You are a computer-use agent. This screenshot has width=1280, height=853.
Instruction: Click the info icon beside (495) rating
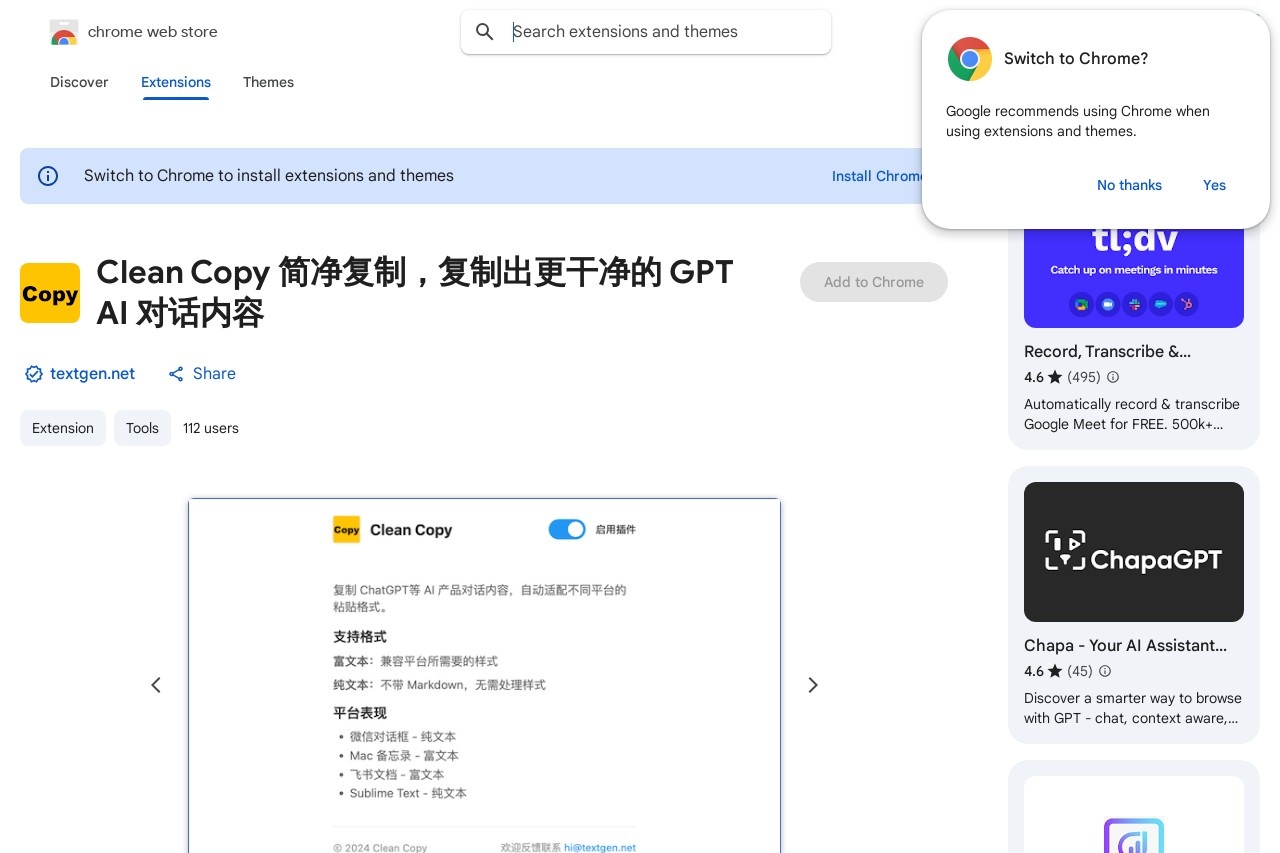[x=1113, y=377]
